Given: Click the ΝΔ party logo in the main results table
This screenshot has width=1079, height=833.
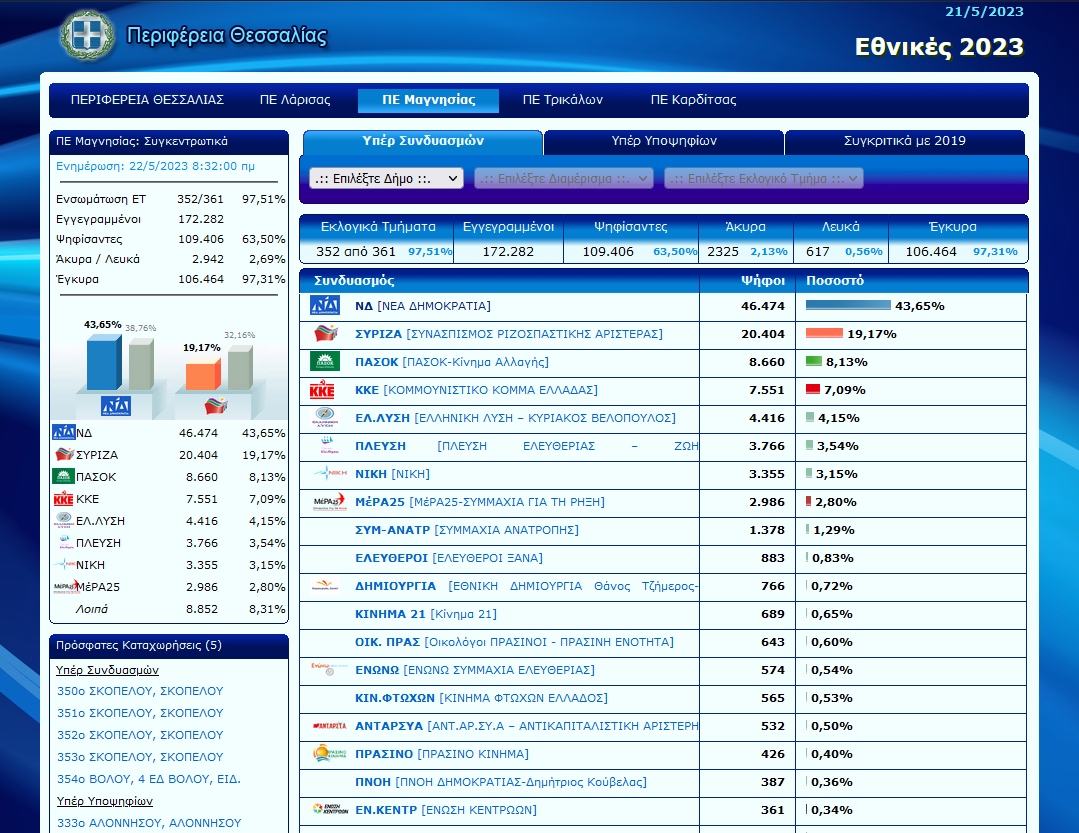Looking at the screenshot, I should point(325,305).
